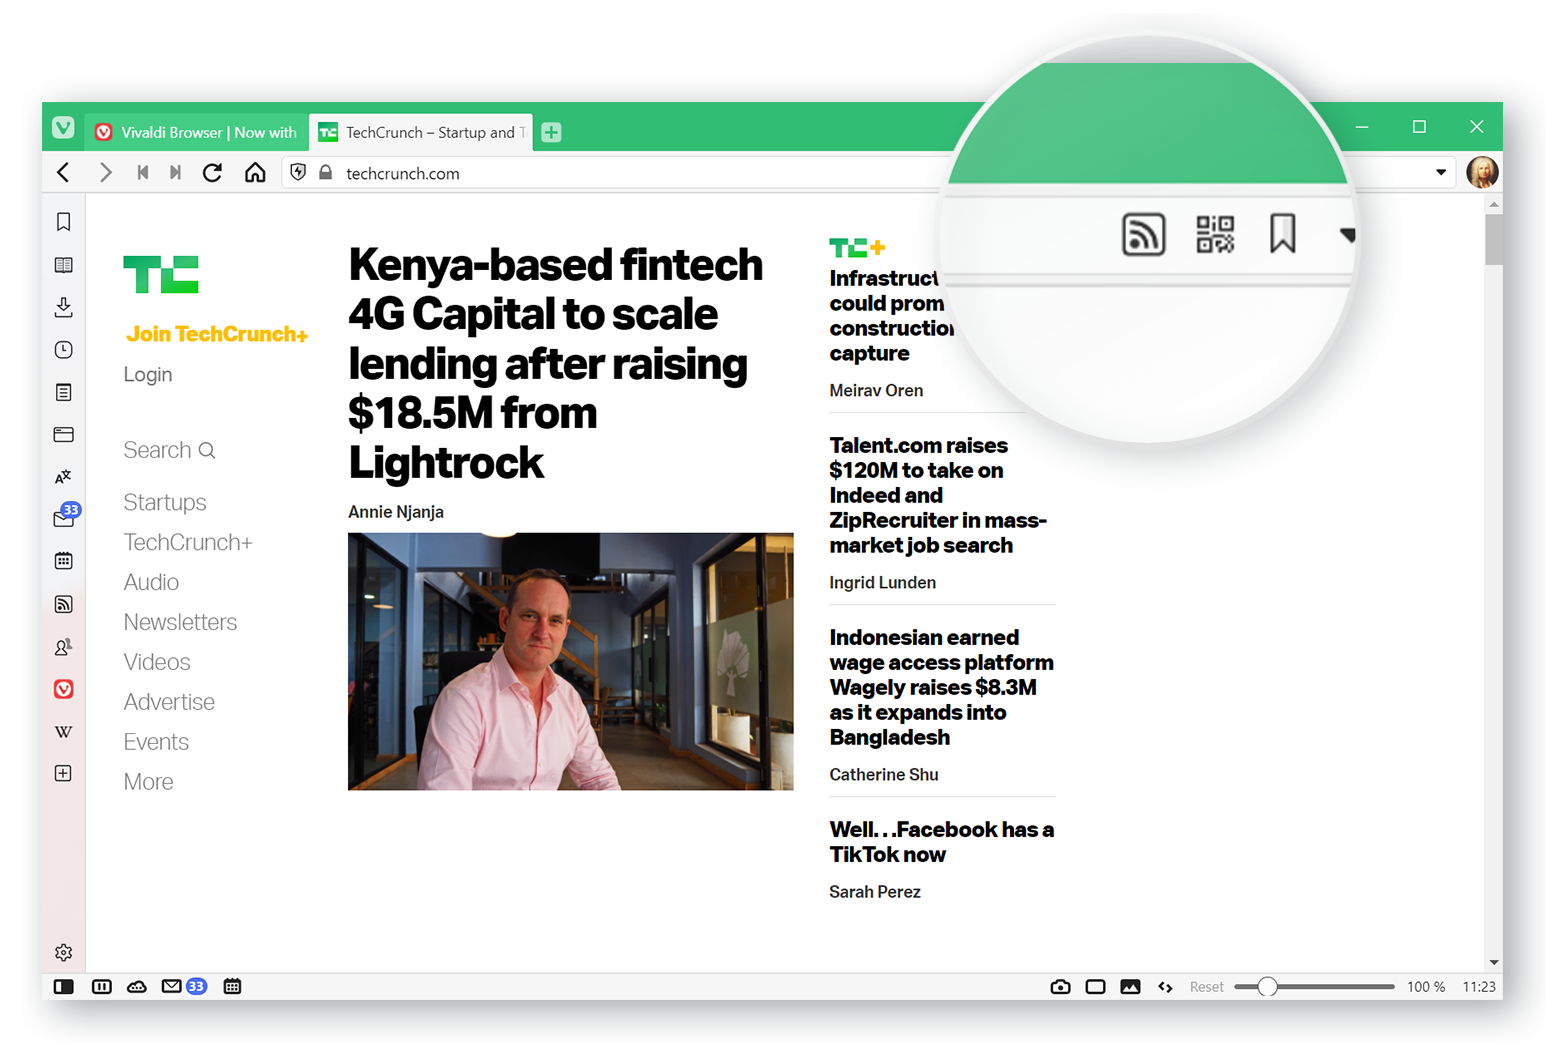Open the Downloads panel in sidebar
This screenshot has width=1546, height=1043.
click(63, 307)
